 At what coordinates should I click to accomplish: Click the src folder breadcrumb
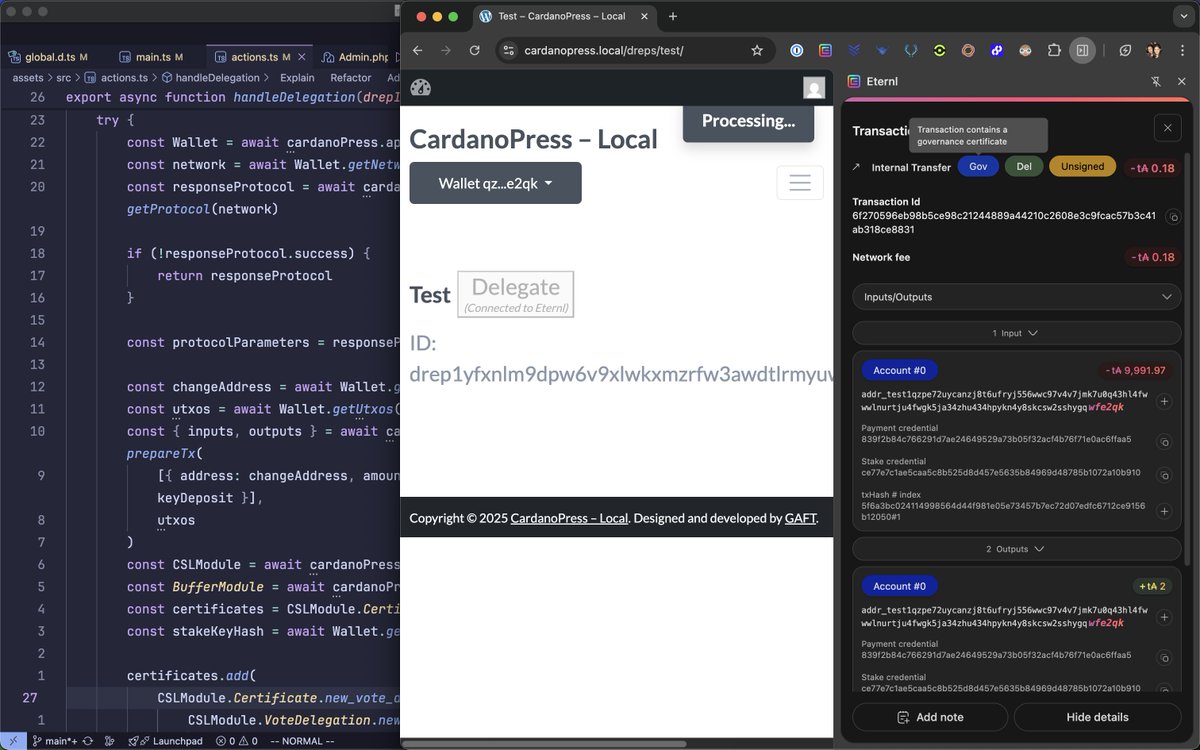tap(63, 77)
